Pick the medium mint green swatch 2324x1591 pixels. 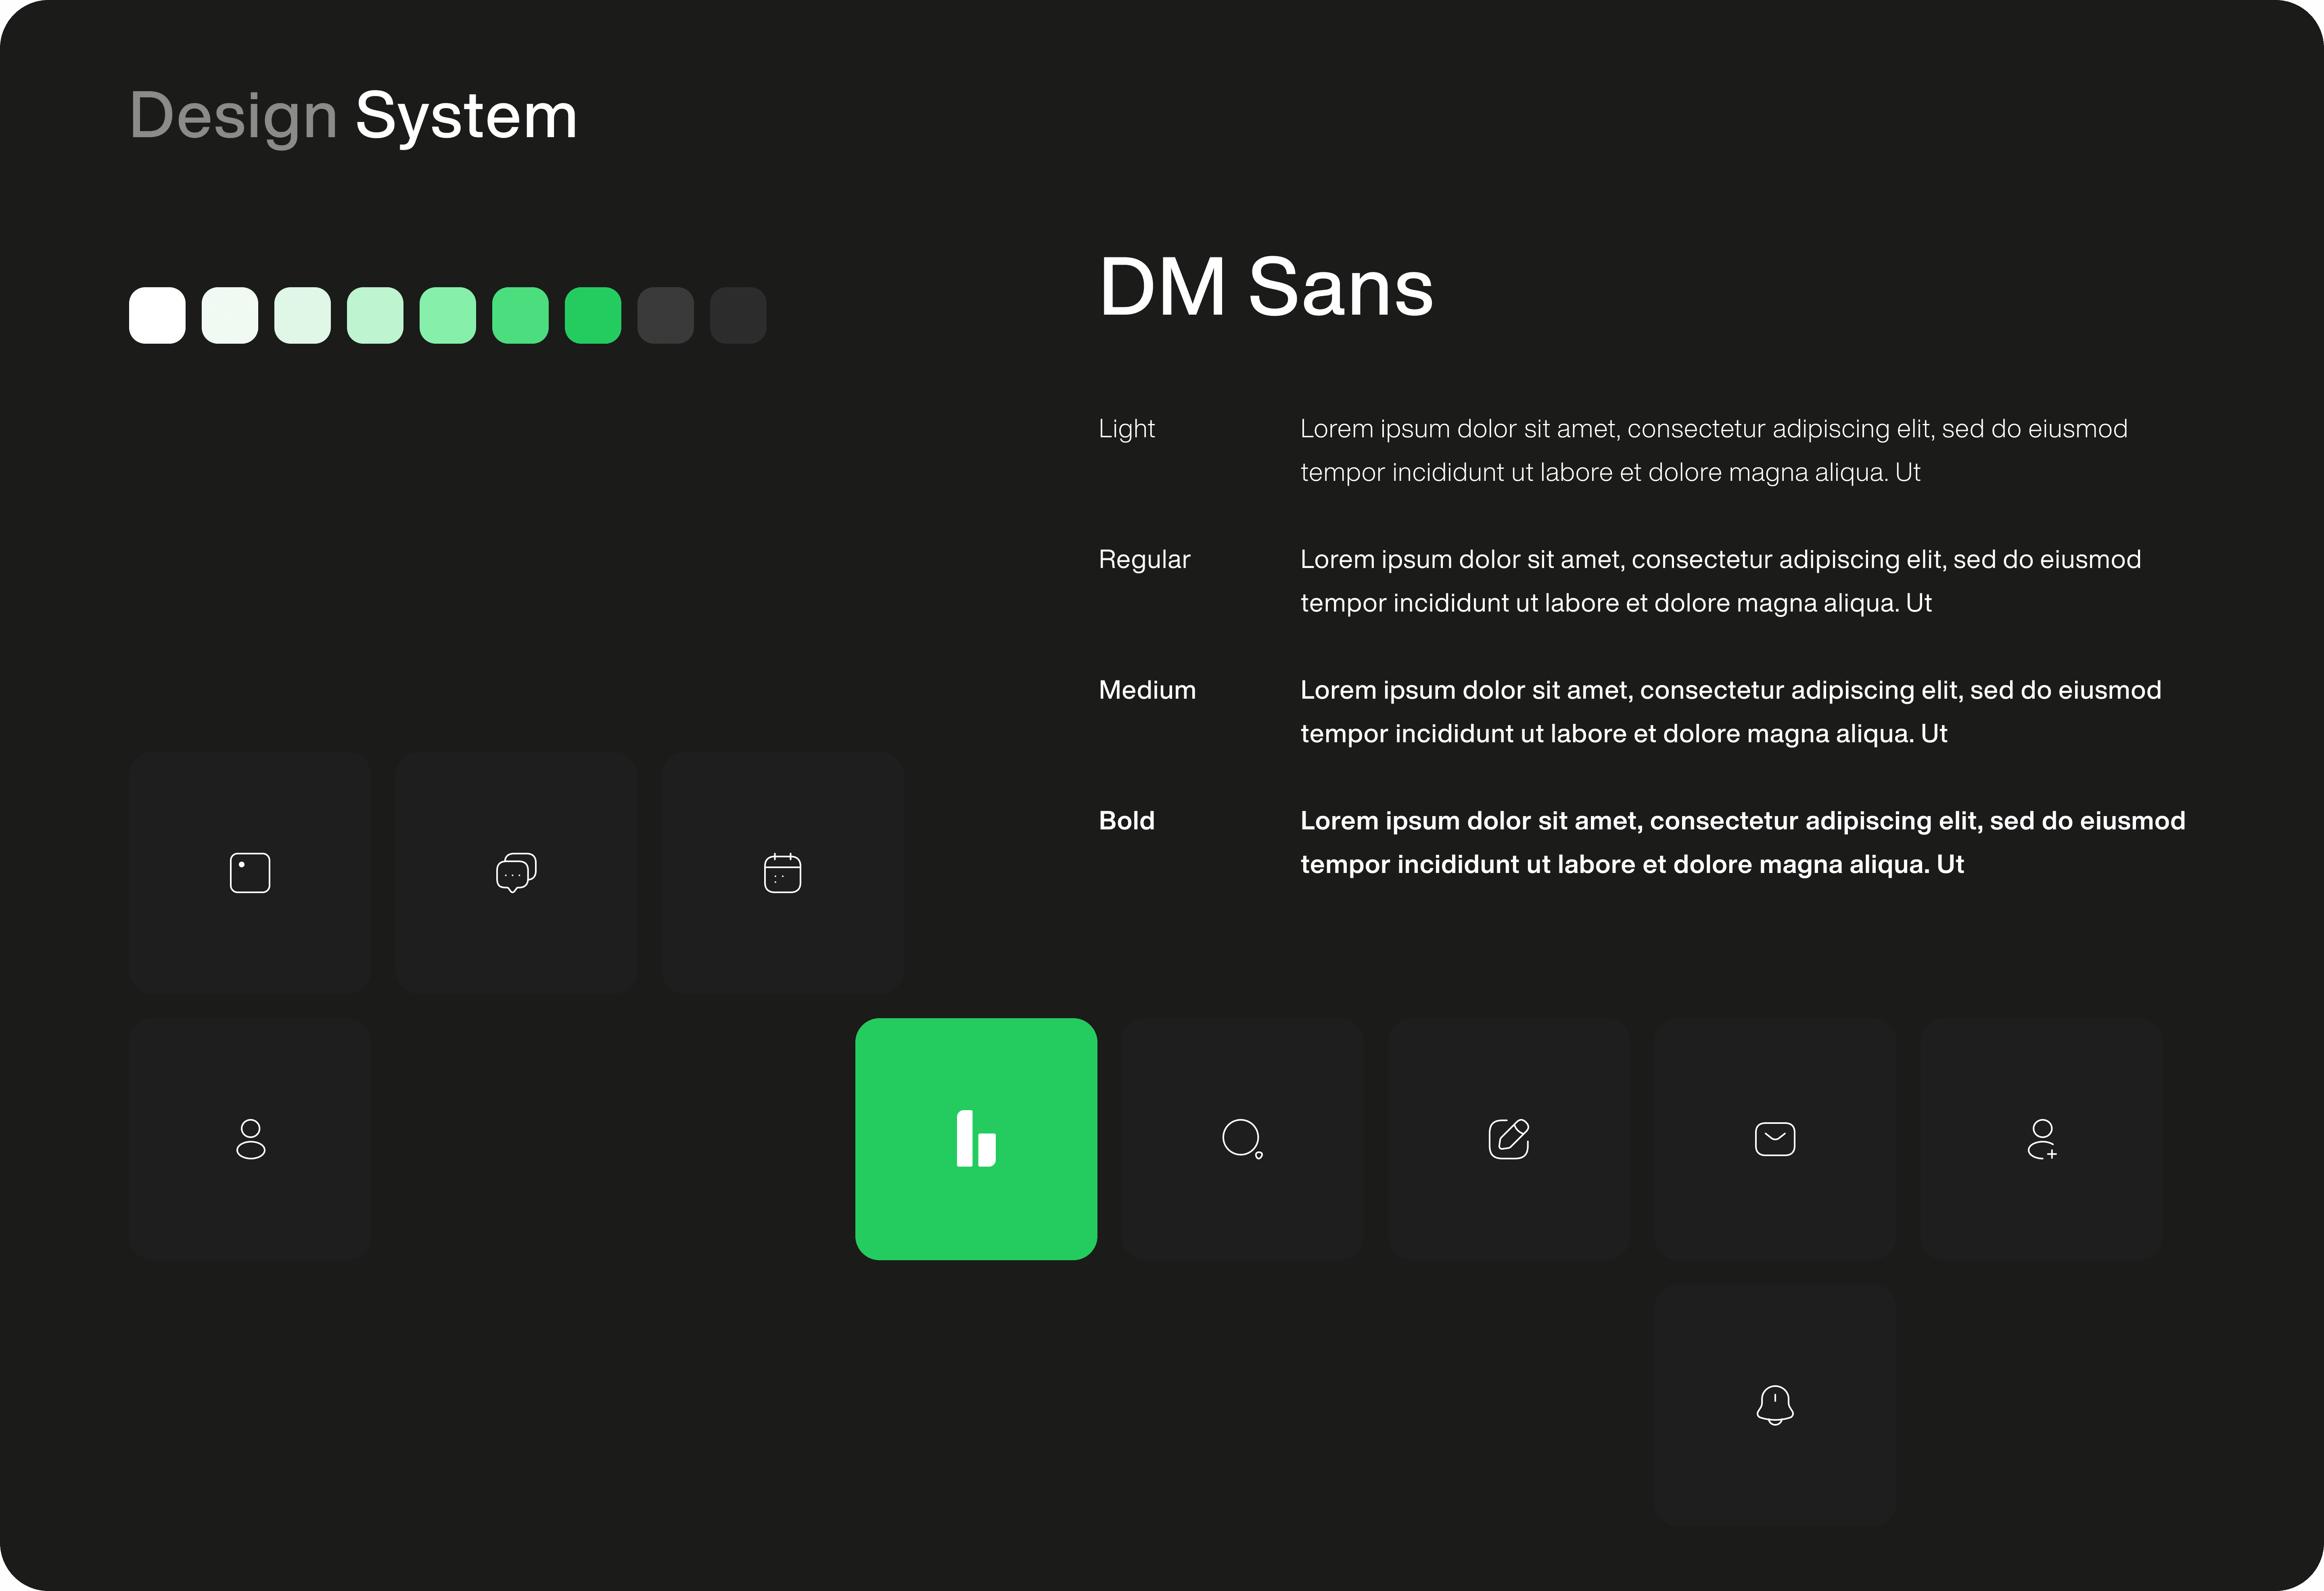pyautogui.click(x=447, y=315)
